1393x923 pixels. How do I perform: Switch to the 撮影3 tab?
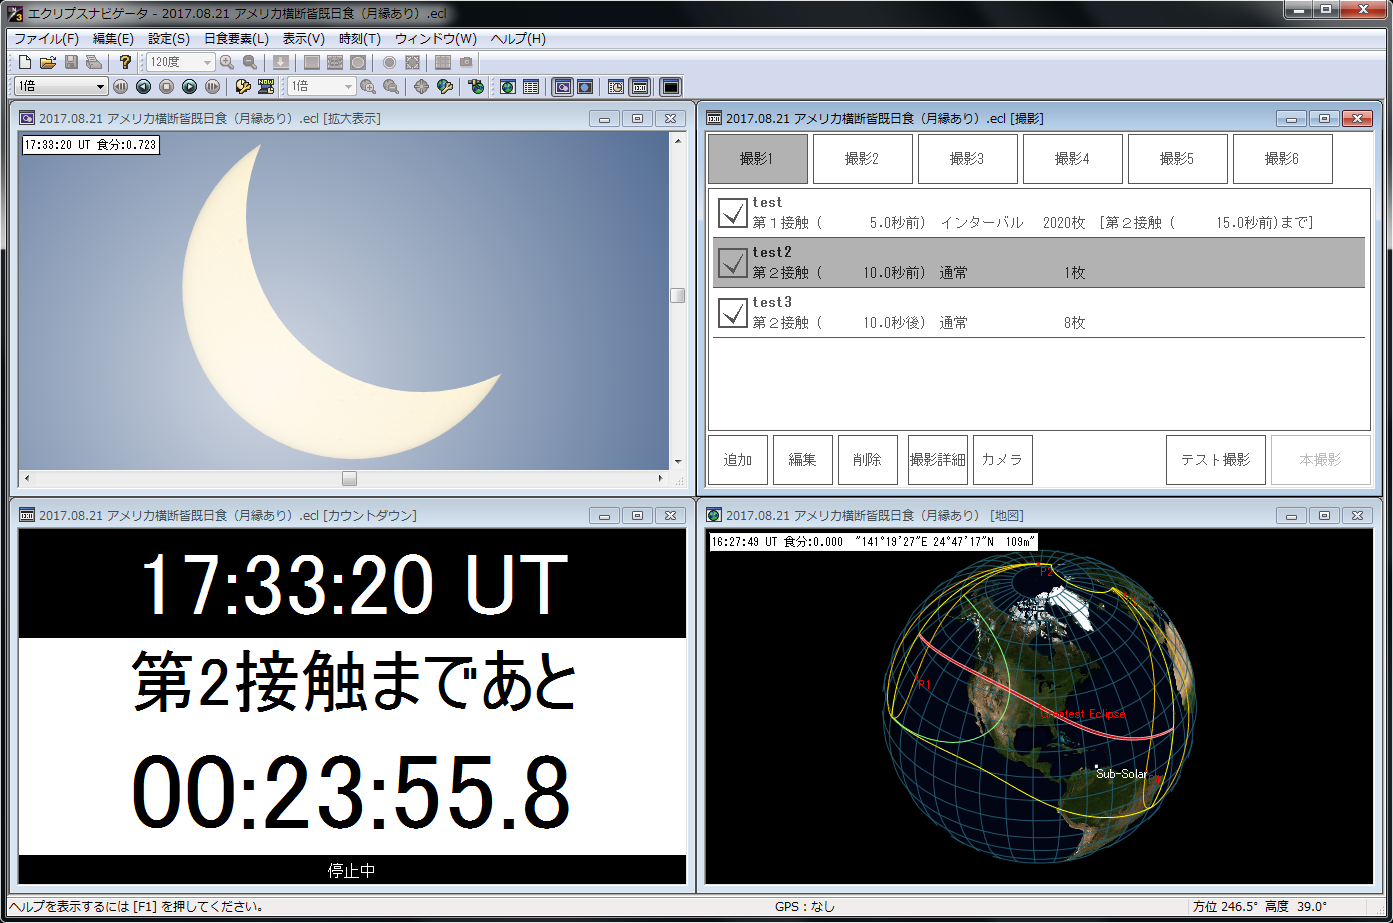[967, 159]
